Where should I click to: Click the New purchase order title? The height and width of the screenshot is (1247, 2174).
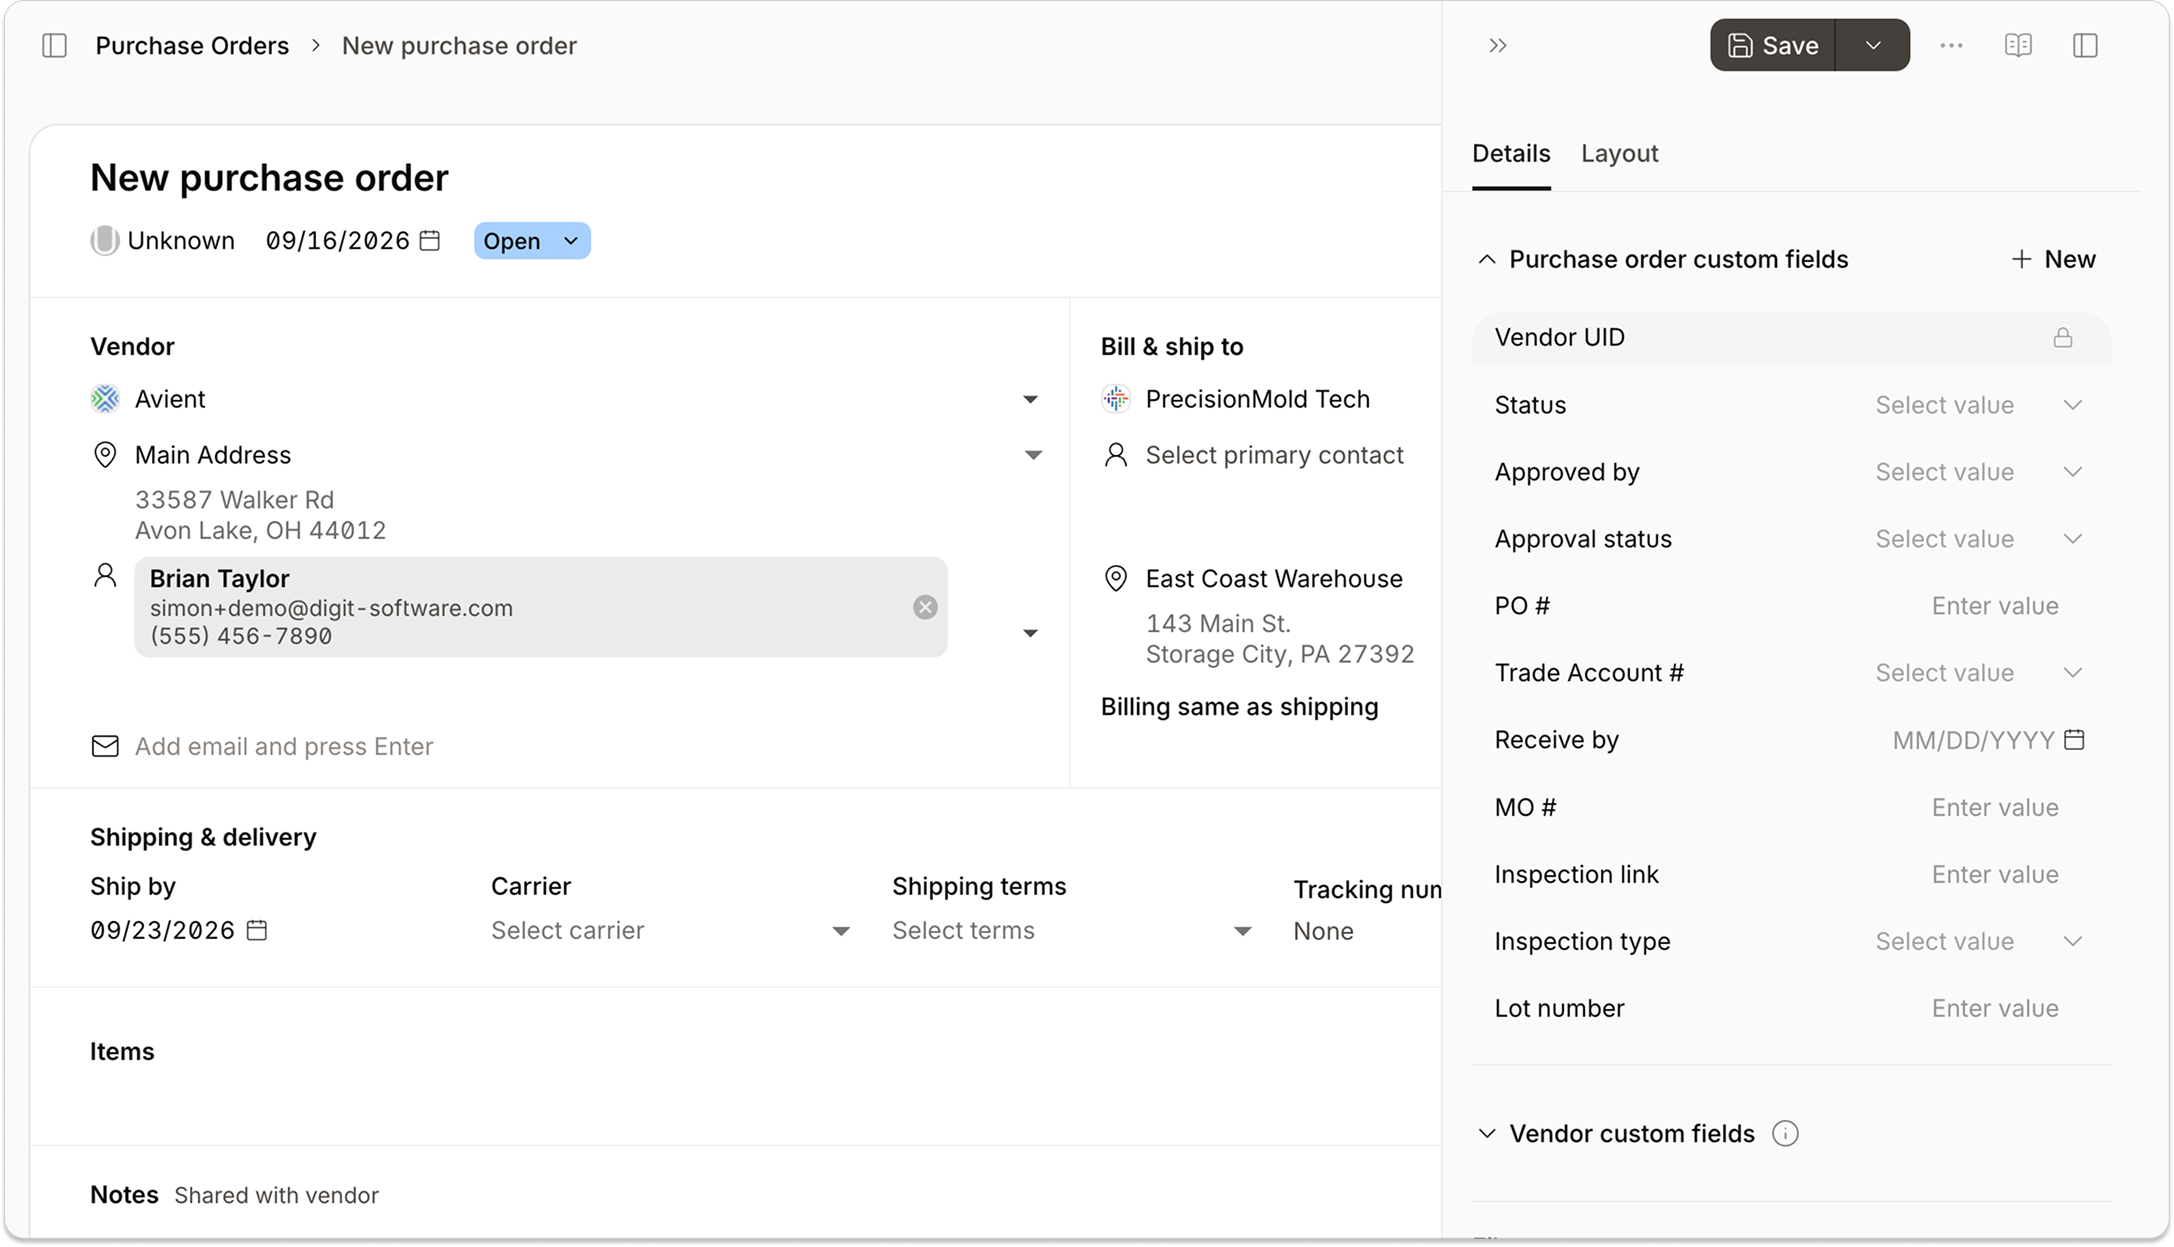tap(269, 178)
